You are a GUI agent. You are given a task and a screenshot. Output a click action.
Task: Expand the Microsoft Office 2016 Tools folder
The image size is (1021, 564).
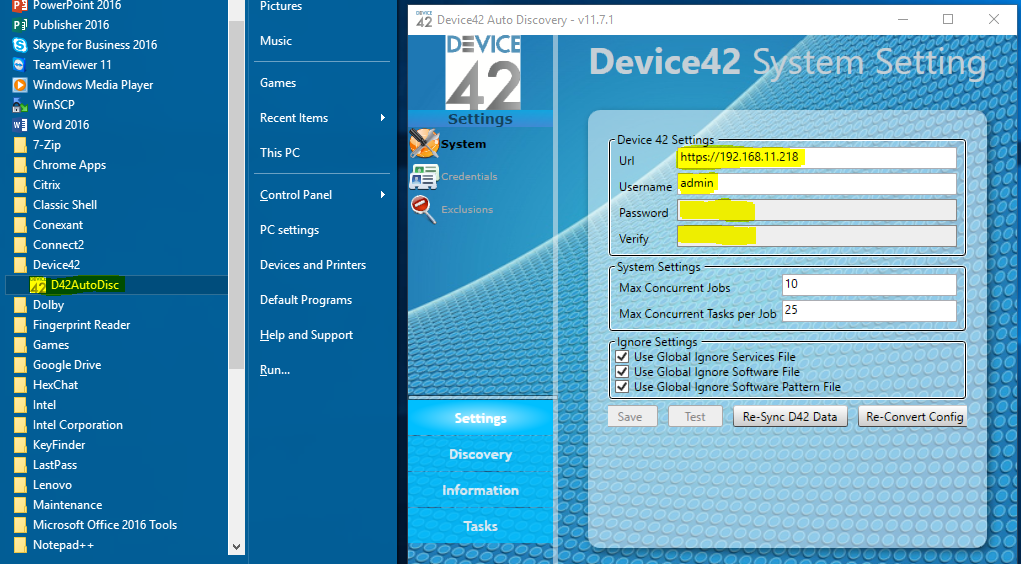point(95,525)
